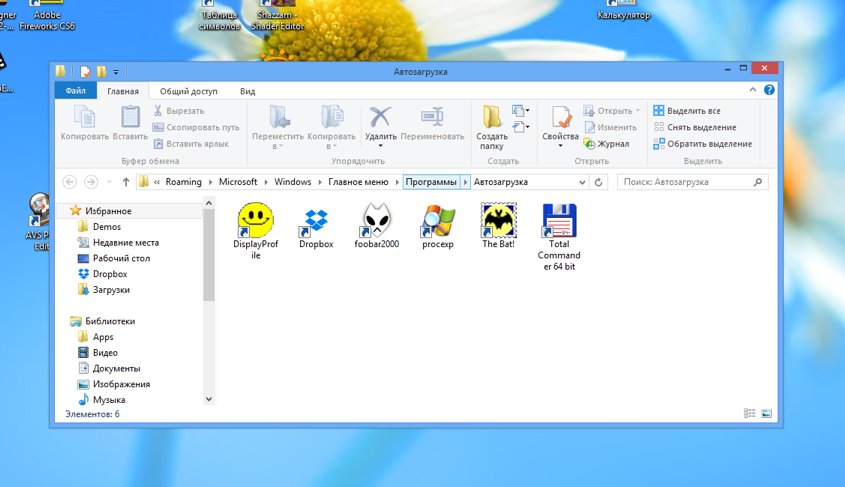Select the Dropbox shortcut icon

click(316, 220)
